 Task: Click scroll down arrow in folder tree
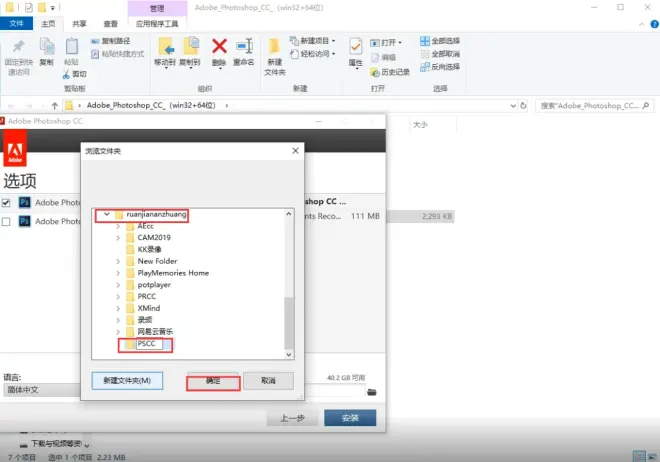289,355
